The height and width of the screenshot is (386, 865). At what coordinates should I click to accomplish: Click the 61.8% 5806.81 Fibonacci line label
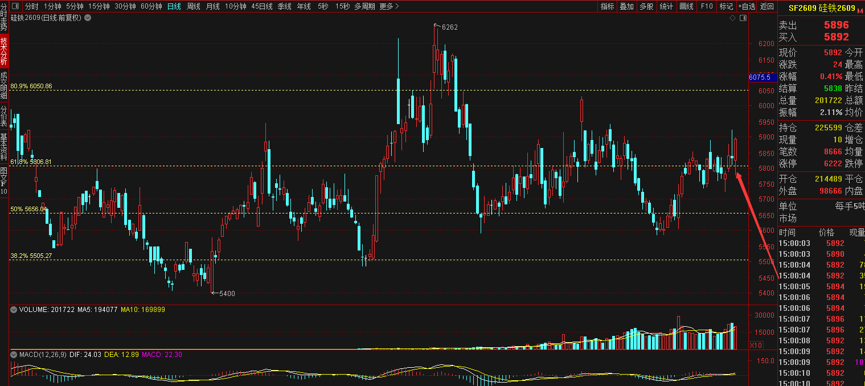pyautogui.click(x=31, y=162)
